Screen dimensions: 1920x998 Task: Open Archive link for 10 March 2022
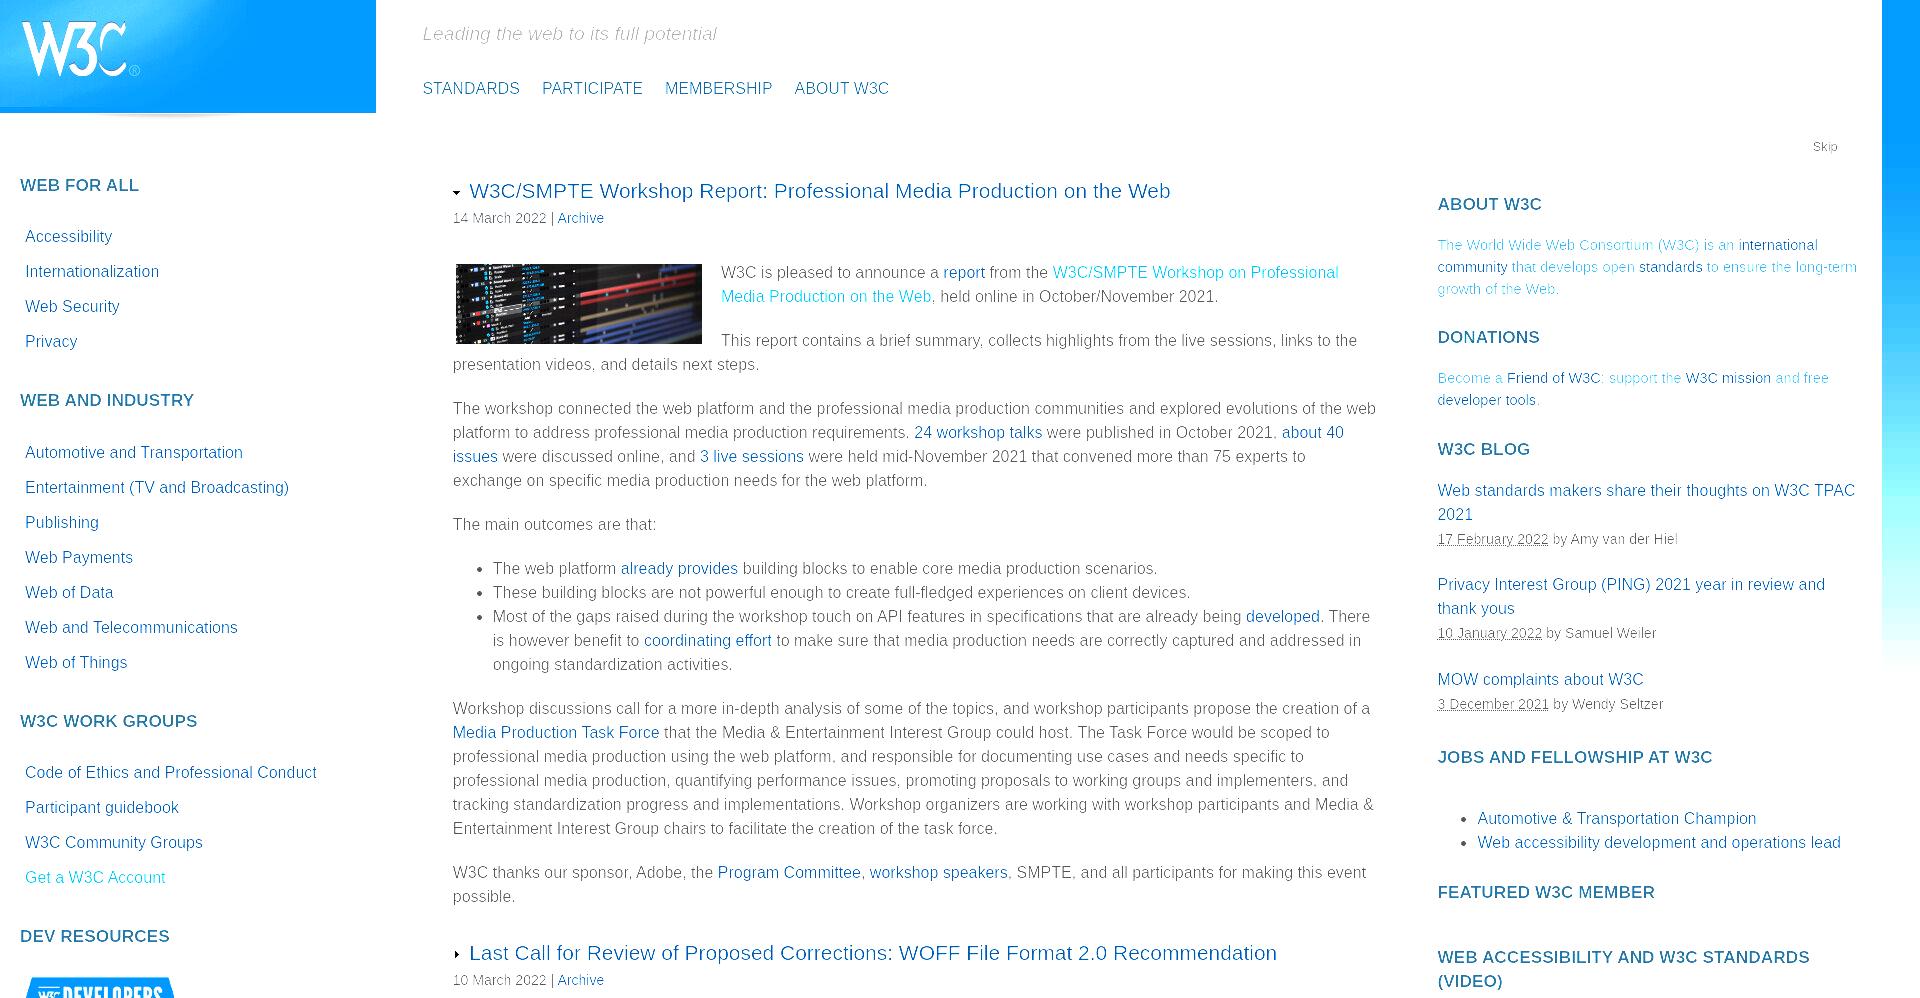(581, 980)
